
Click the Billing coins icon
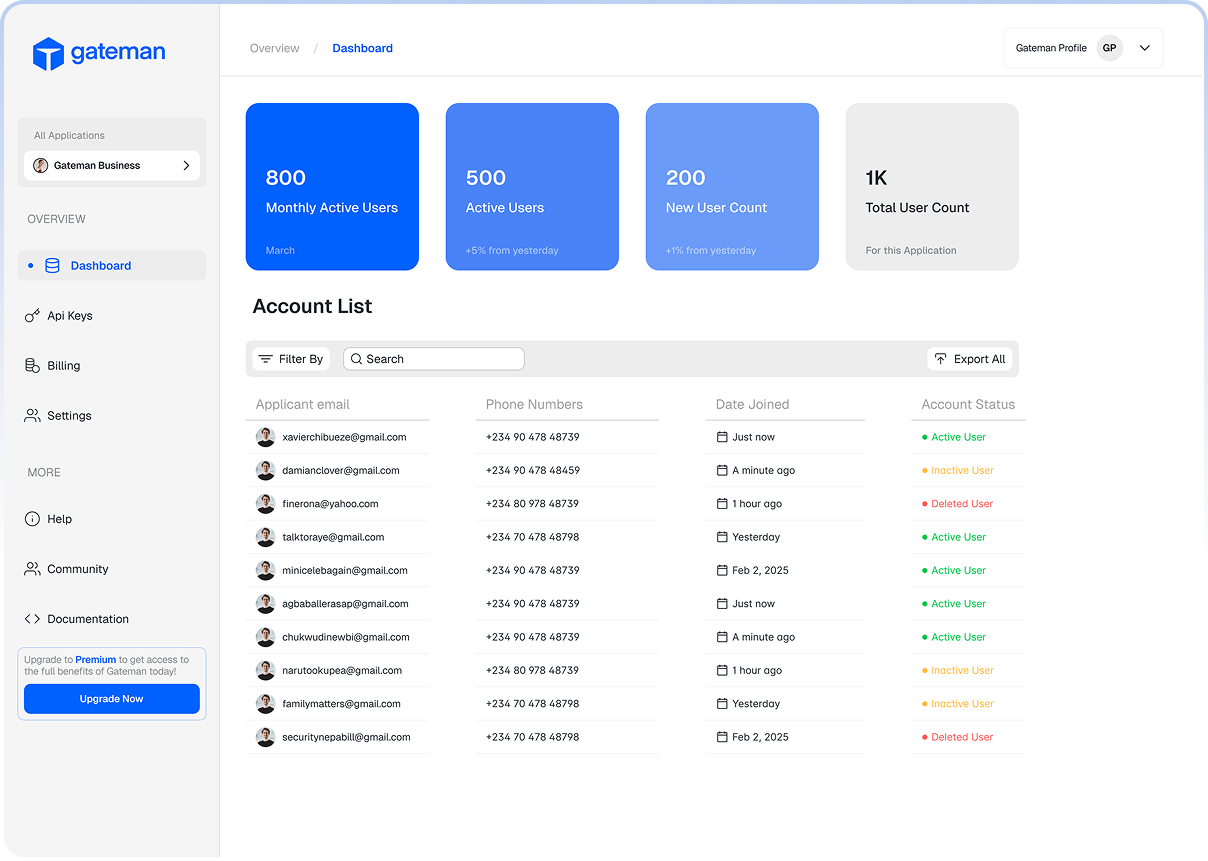pos(32,366)
